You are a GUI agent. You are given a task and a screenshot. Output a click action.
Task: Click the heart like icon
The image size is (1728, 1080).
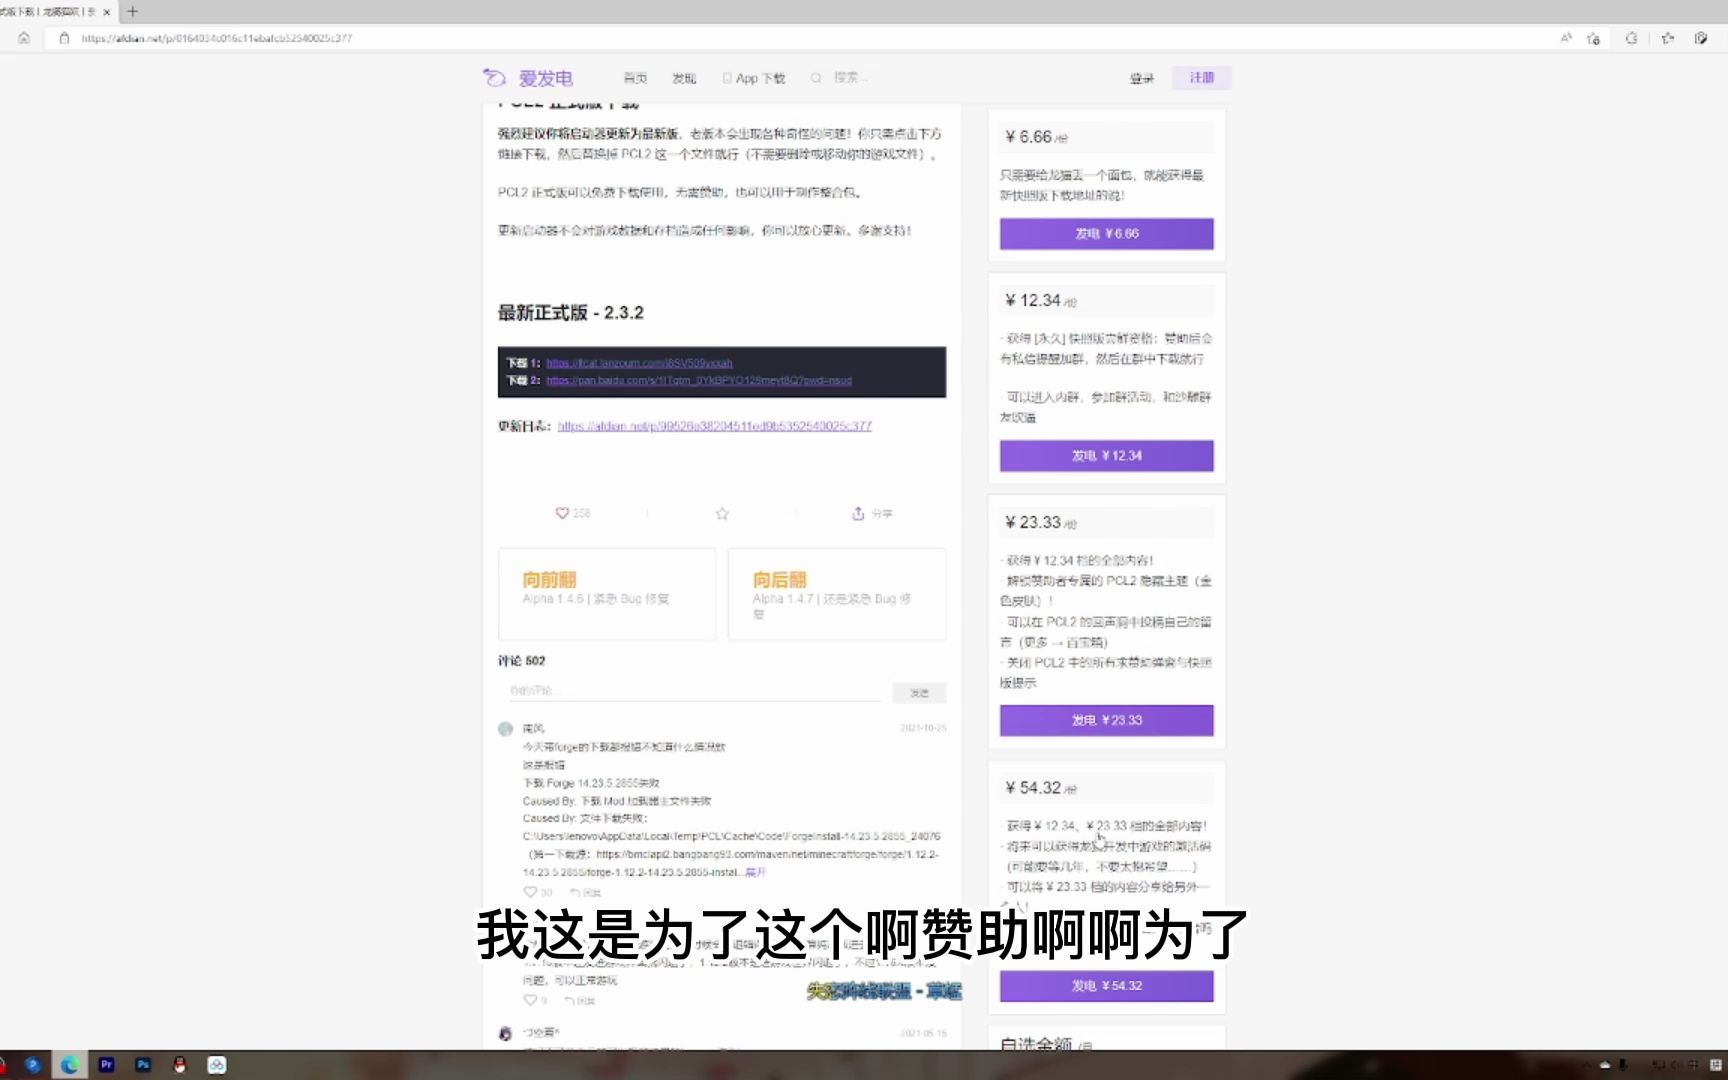point(562,513)
